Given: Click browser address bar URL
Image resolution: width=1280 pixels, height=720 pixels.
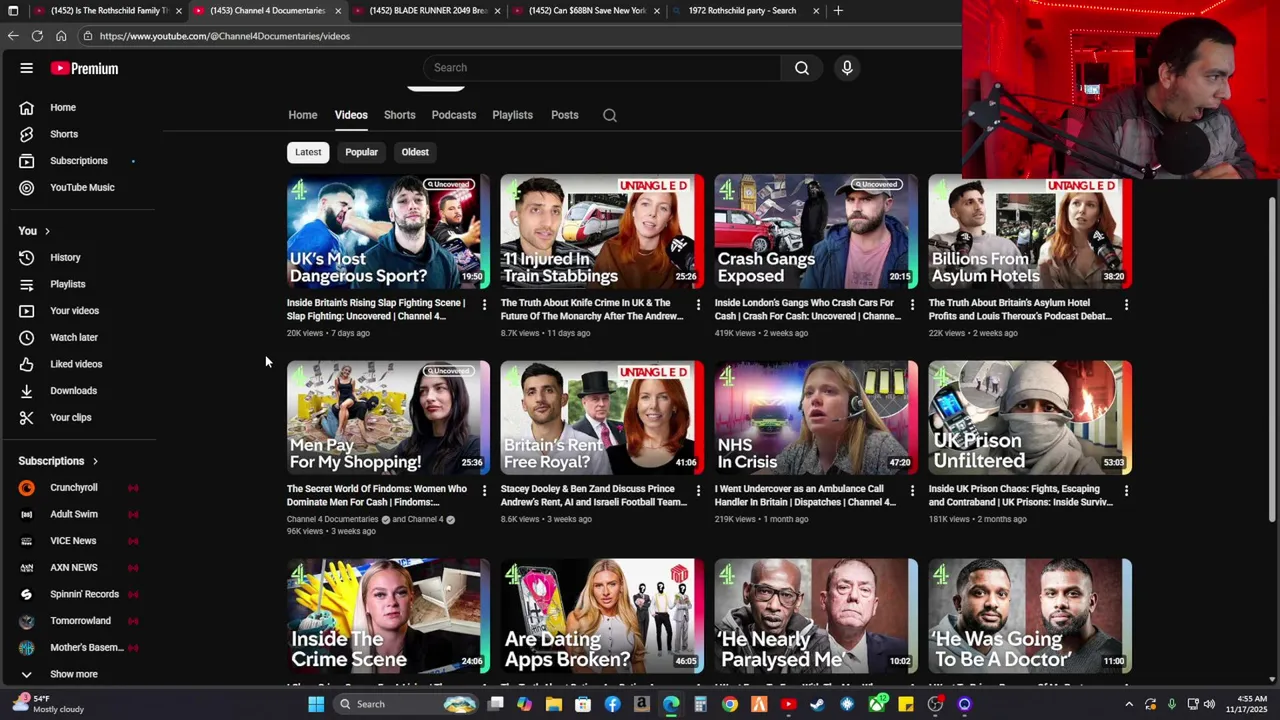Looking at the screenshot, I should [225, 36].
